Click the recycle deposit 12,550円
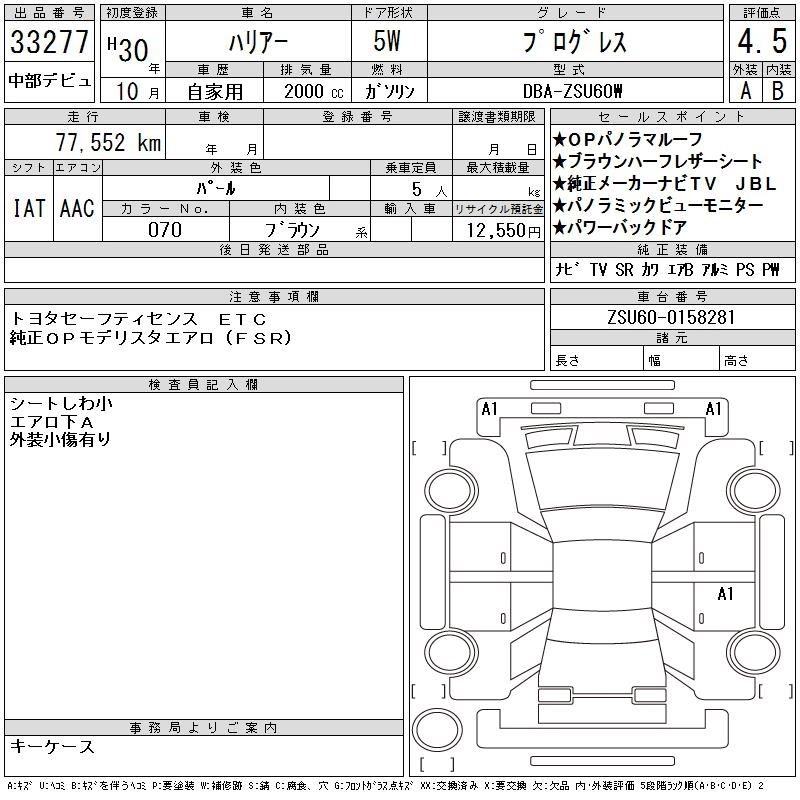This screenshot has width=800, height=800. [503, 231]
